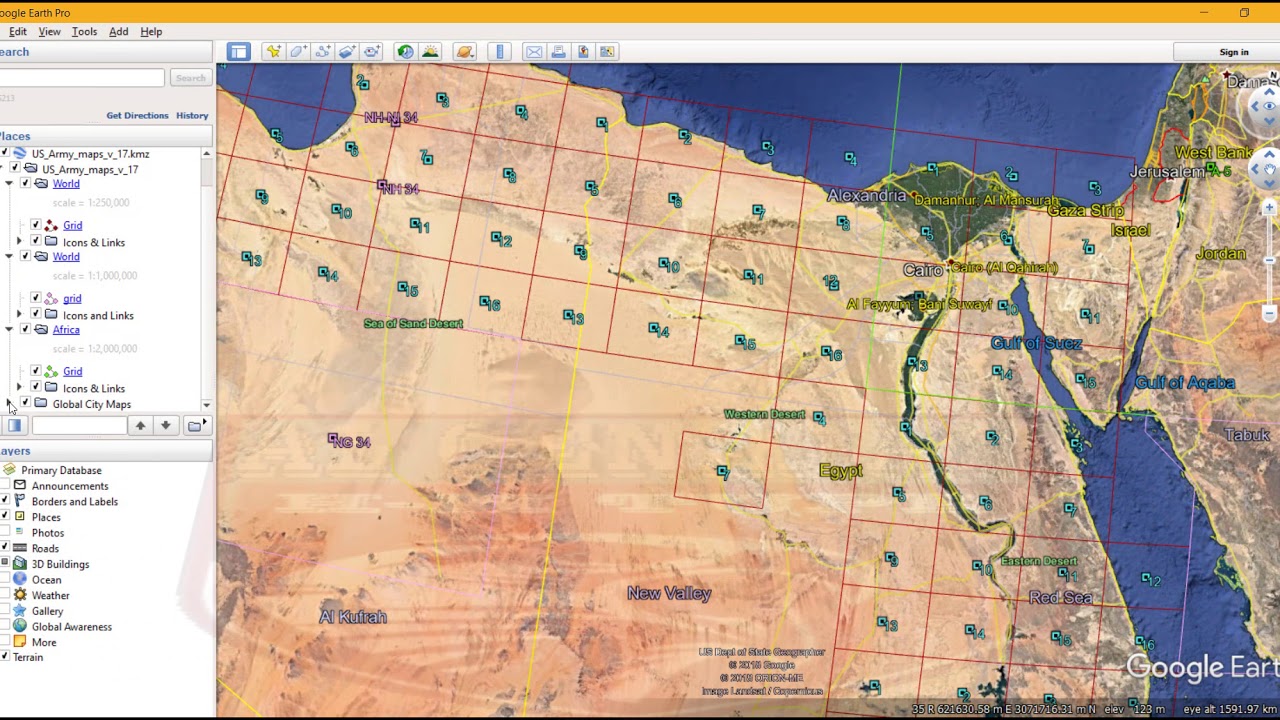
Task: Click the 1:1,000,000 grid link
Action: click(x=72, y=299)
